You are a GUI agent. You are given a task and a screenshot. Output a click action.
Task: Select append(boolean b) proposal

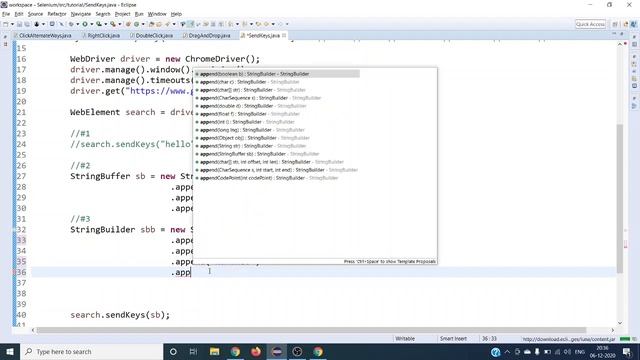tap(277, 74)
